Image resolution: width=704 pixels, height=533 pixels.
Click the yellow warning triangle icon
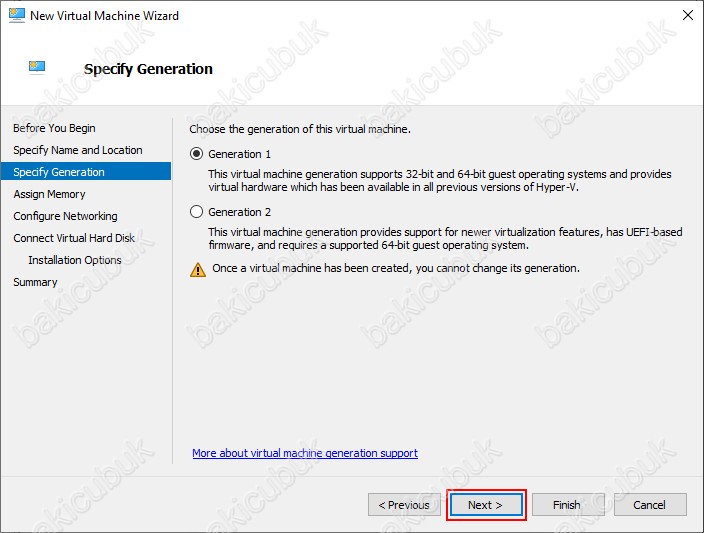tap(198, 269)
